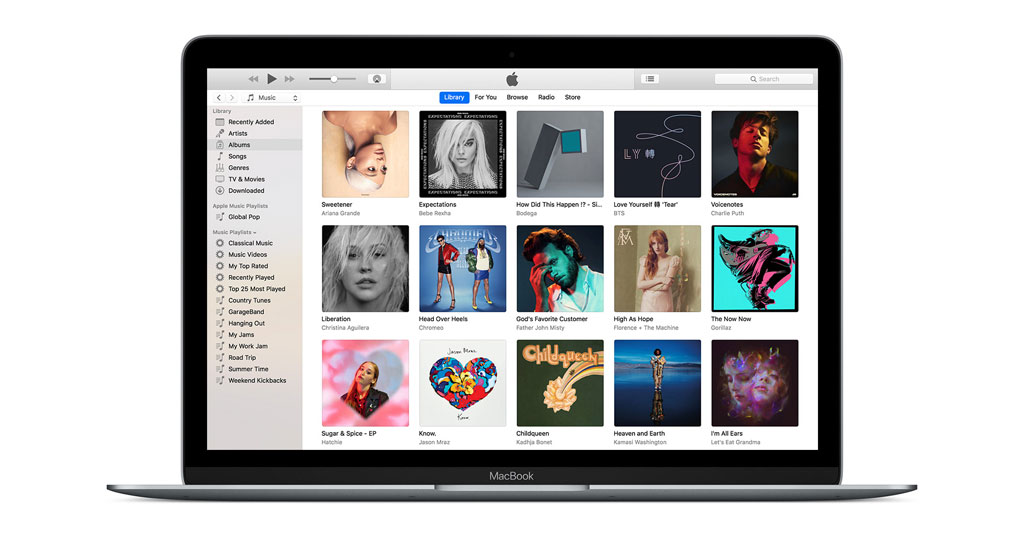
Task: Click the TV & Movies icon
Action: tap(220, 179)
